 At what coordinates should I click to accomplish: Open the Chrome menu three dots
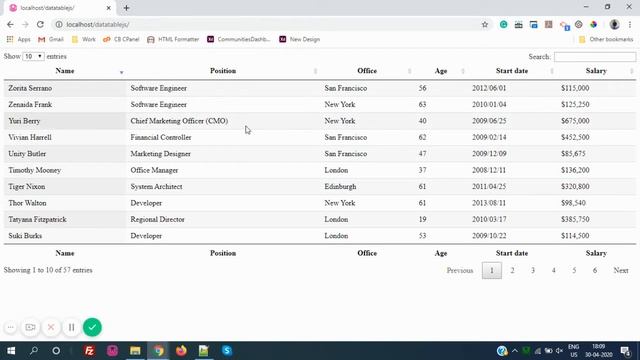(630, 24)
